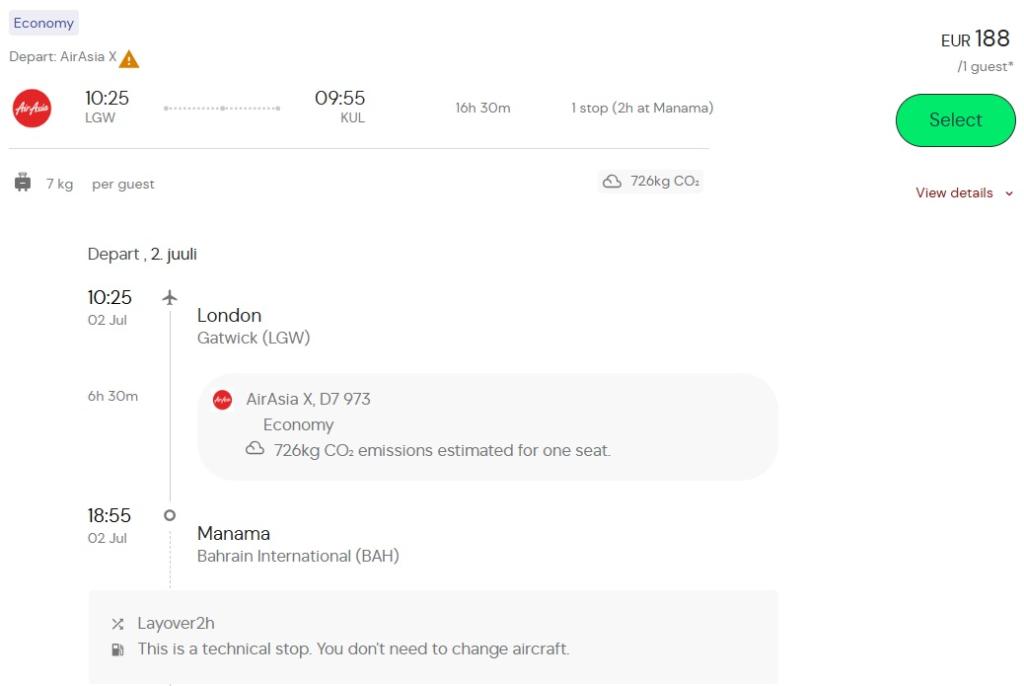
Task: Click the cloud icon in 726kg CO₂ badge
Action: click(x=611, y=182)
